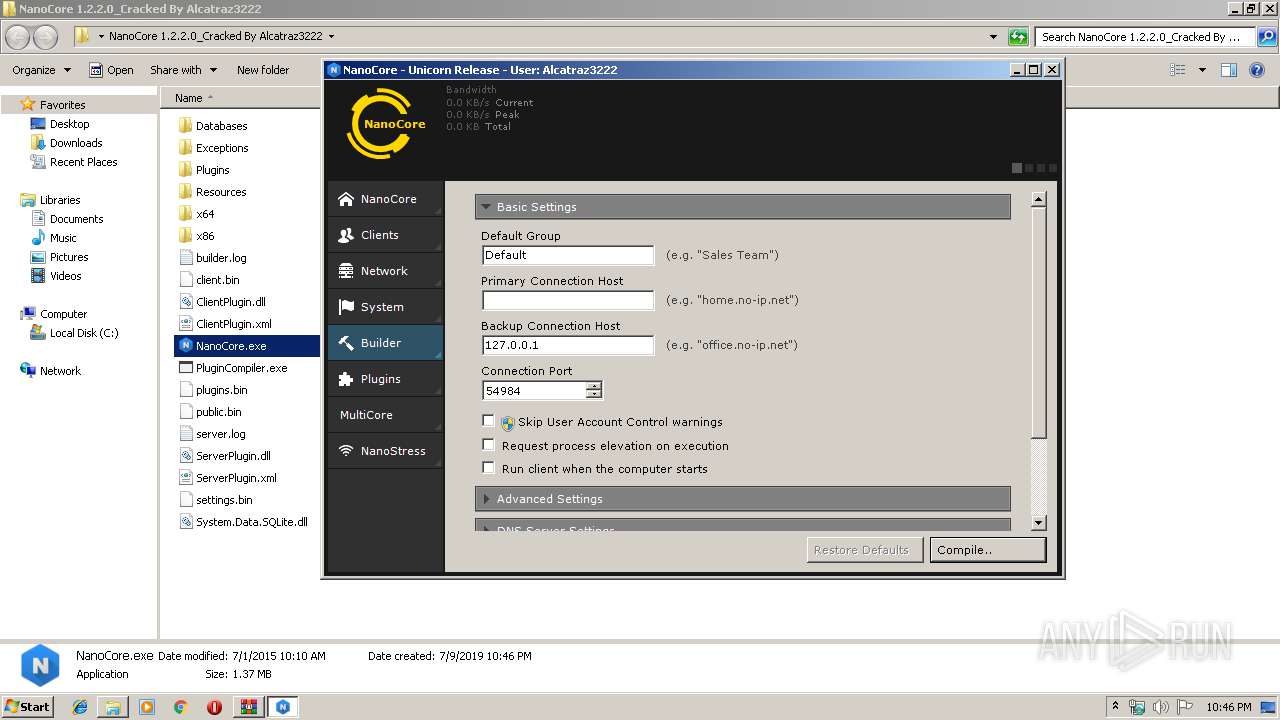1280x720 pixels.
Task: Open the Share with dropdown
Action: [x=183, y=70]
